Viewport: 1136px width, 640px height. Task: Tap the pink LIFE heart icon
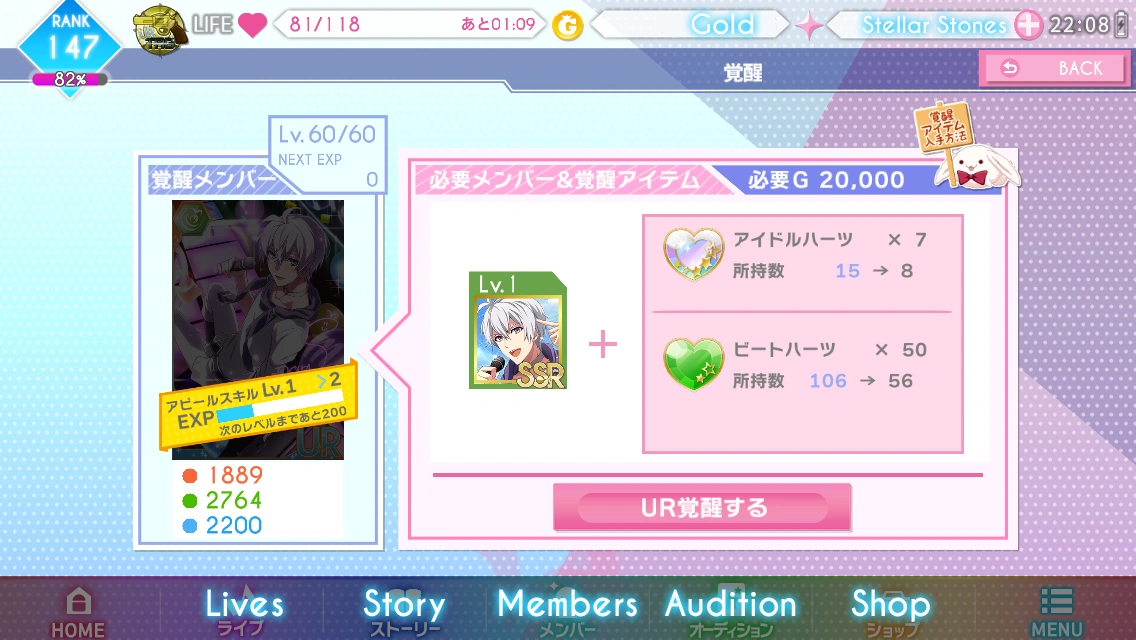point(252,25)
